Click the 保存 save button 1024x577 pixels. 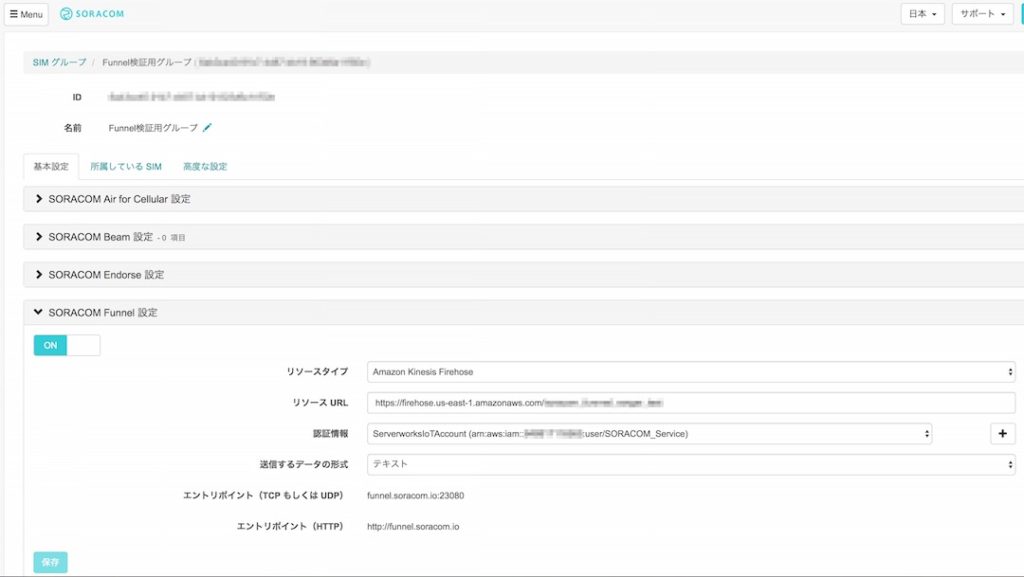click(50, 562)
